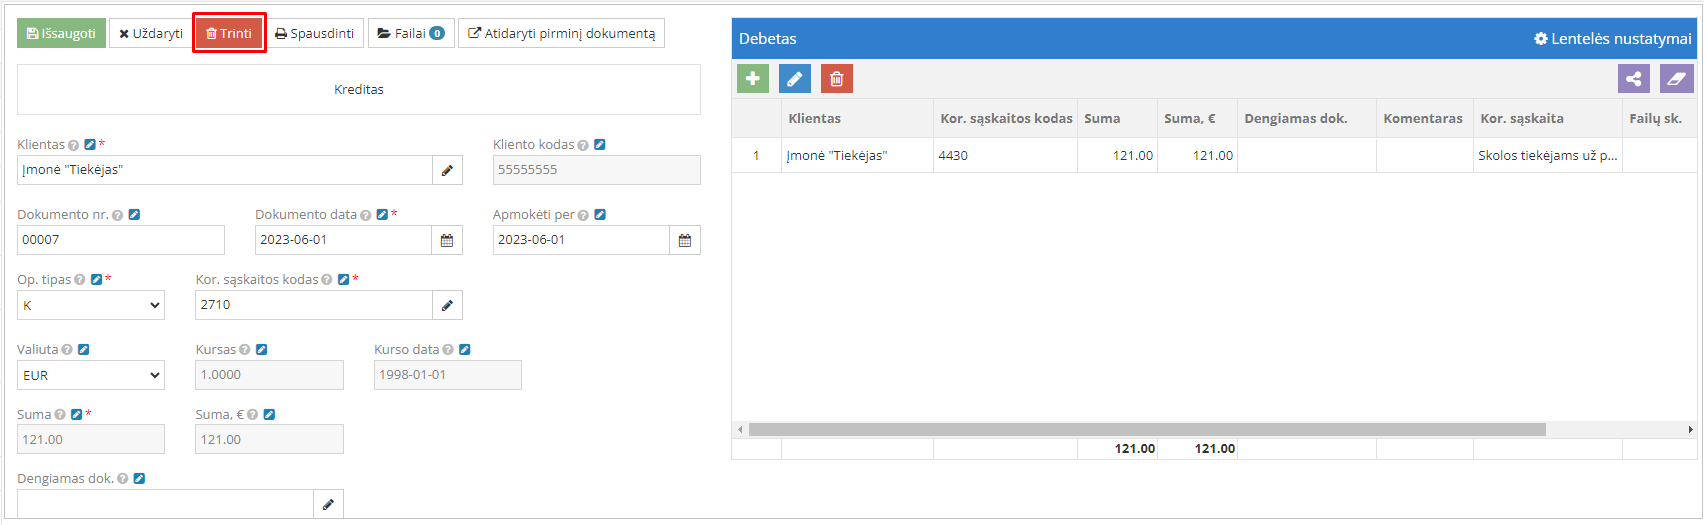This screenshot has width=1704, height=525.
Task: Click the green add row plus icon
Action: pyautogui.click(x=753, y=79)
